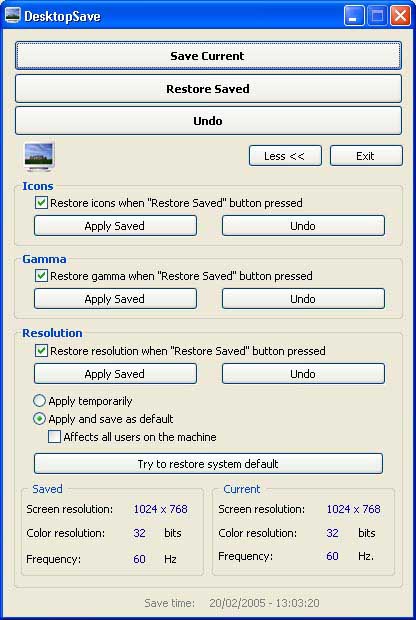The height and width of the screenshot is (620, 416).
Task: Click the Restore Saved button
Action: click(x=208, y=89)
